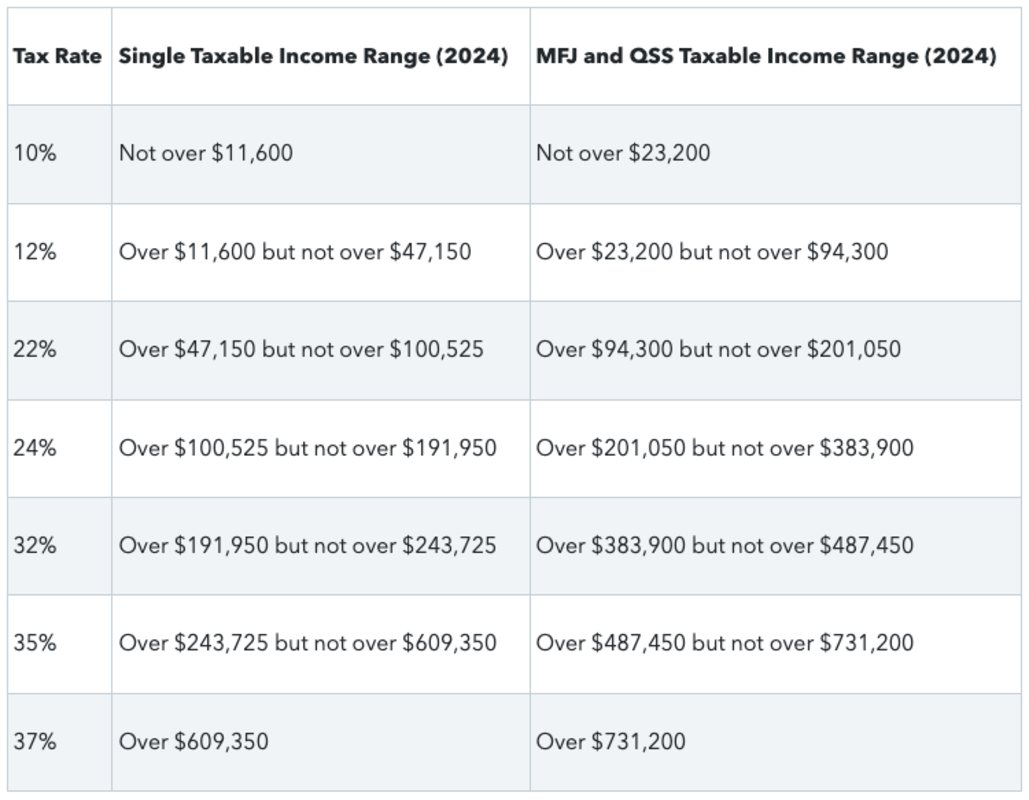Click the "Not over $23,200" cell
The image size is (1029, 800).
623,153
